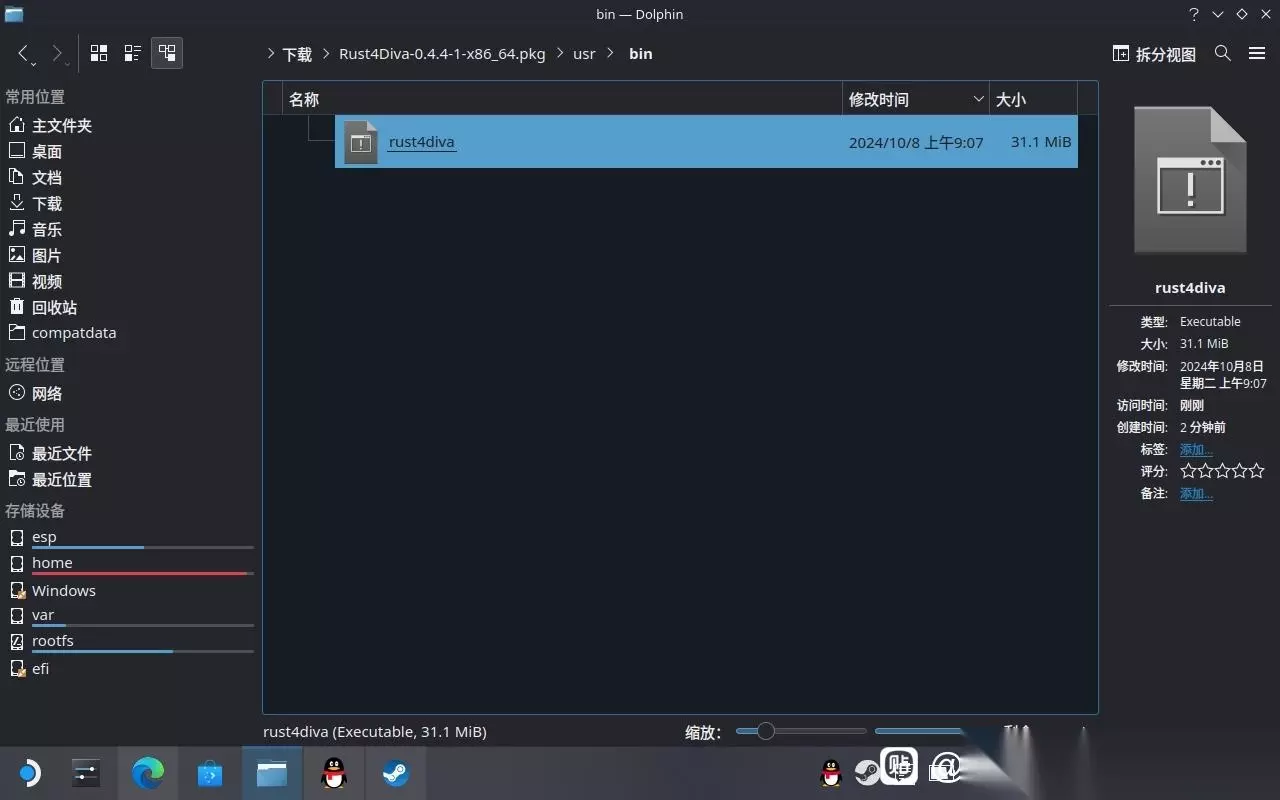Image resolution: width=1280 pixels, height=800 pixels.
Task: Expand the path before 下载 breadcrumb
Action: (x=271, y=54)
